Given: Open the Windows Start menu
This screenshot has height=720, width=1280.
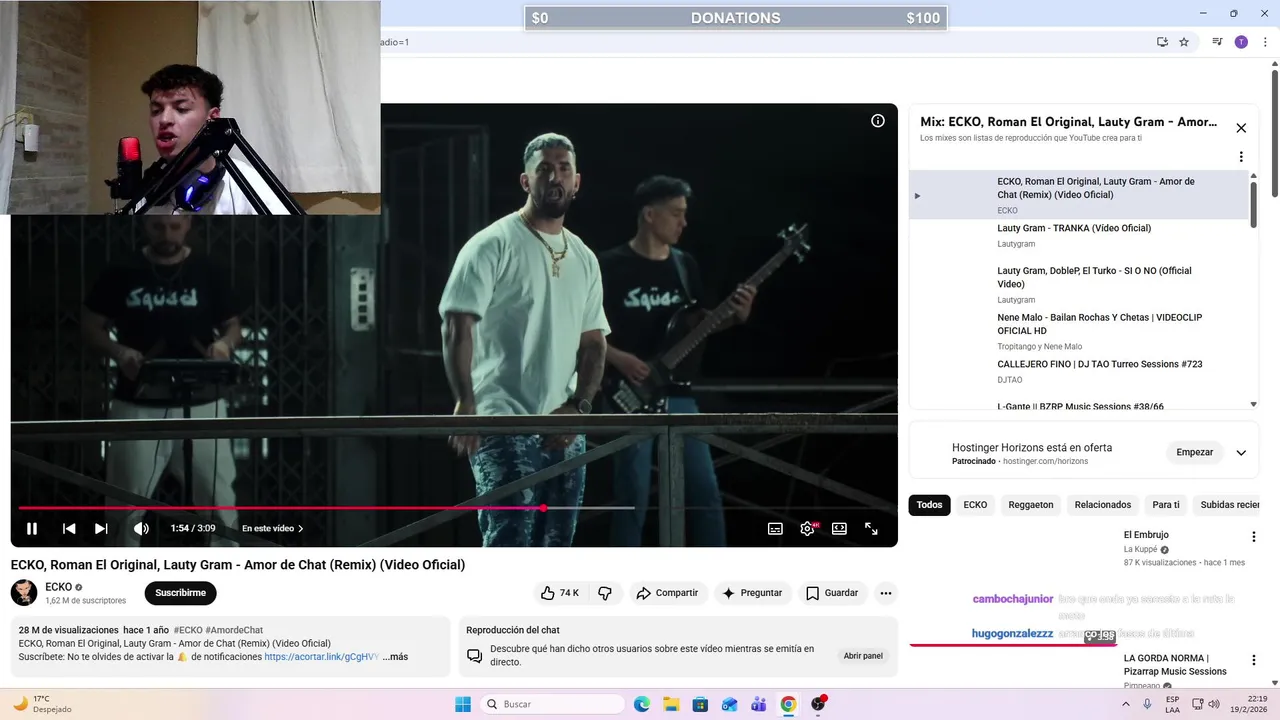Looking at the screenshot, I should 463,704.
